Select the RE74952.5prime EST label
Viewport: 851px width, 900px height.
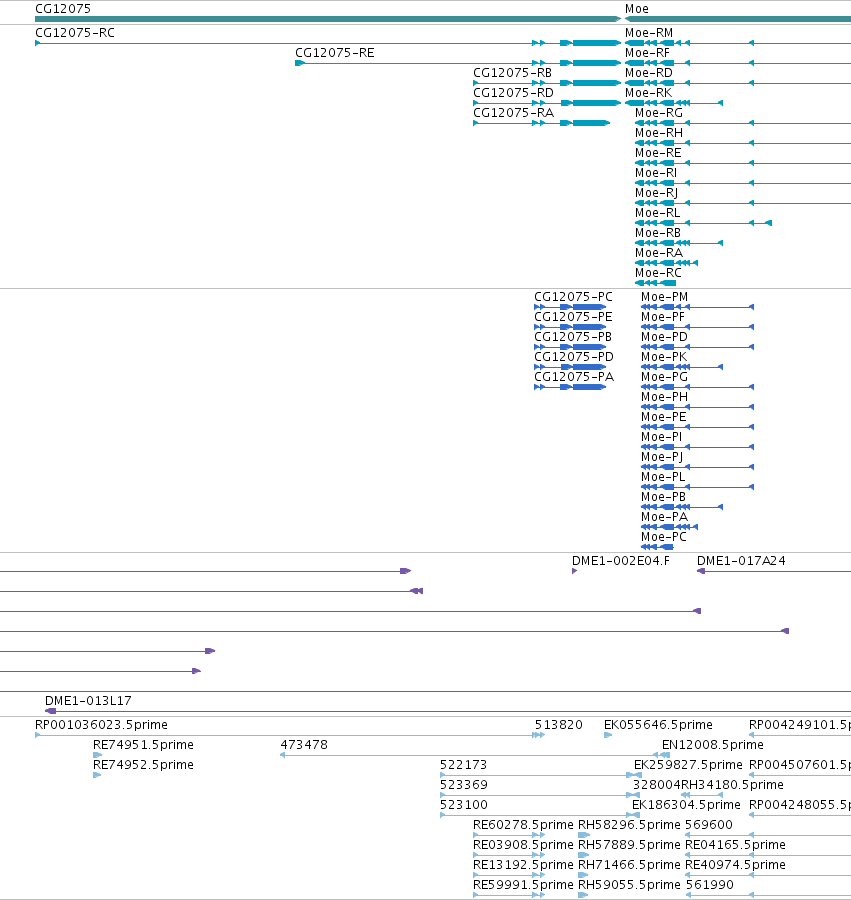click(x=143, y=765)
